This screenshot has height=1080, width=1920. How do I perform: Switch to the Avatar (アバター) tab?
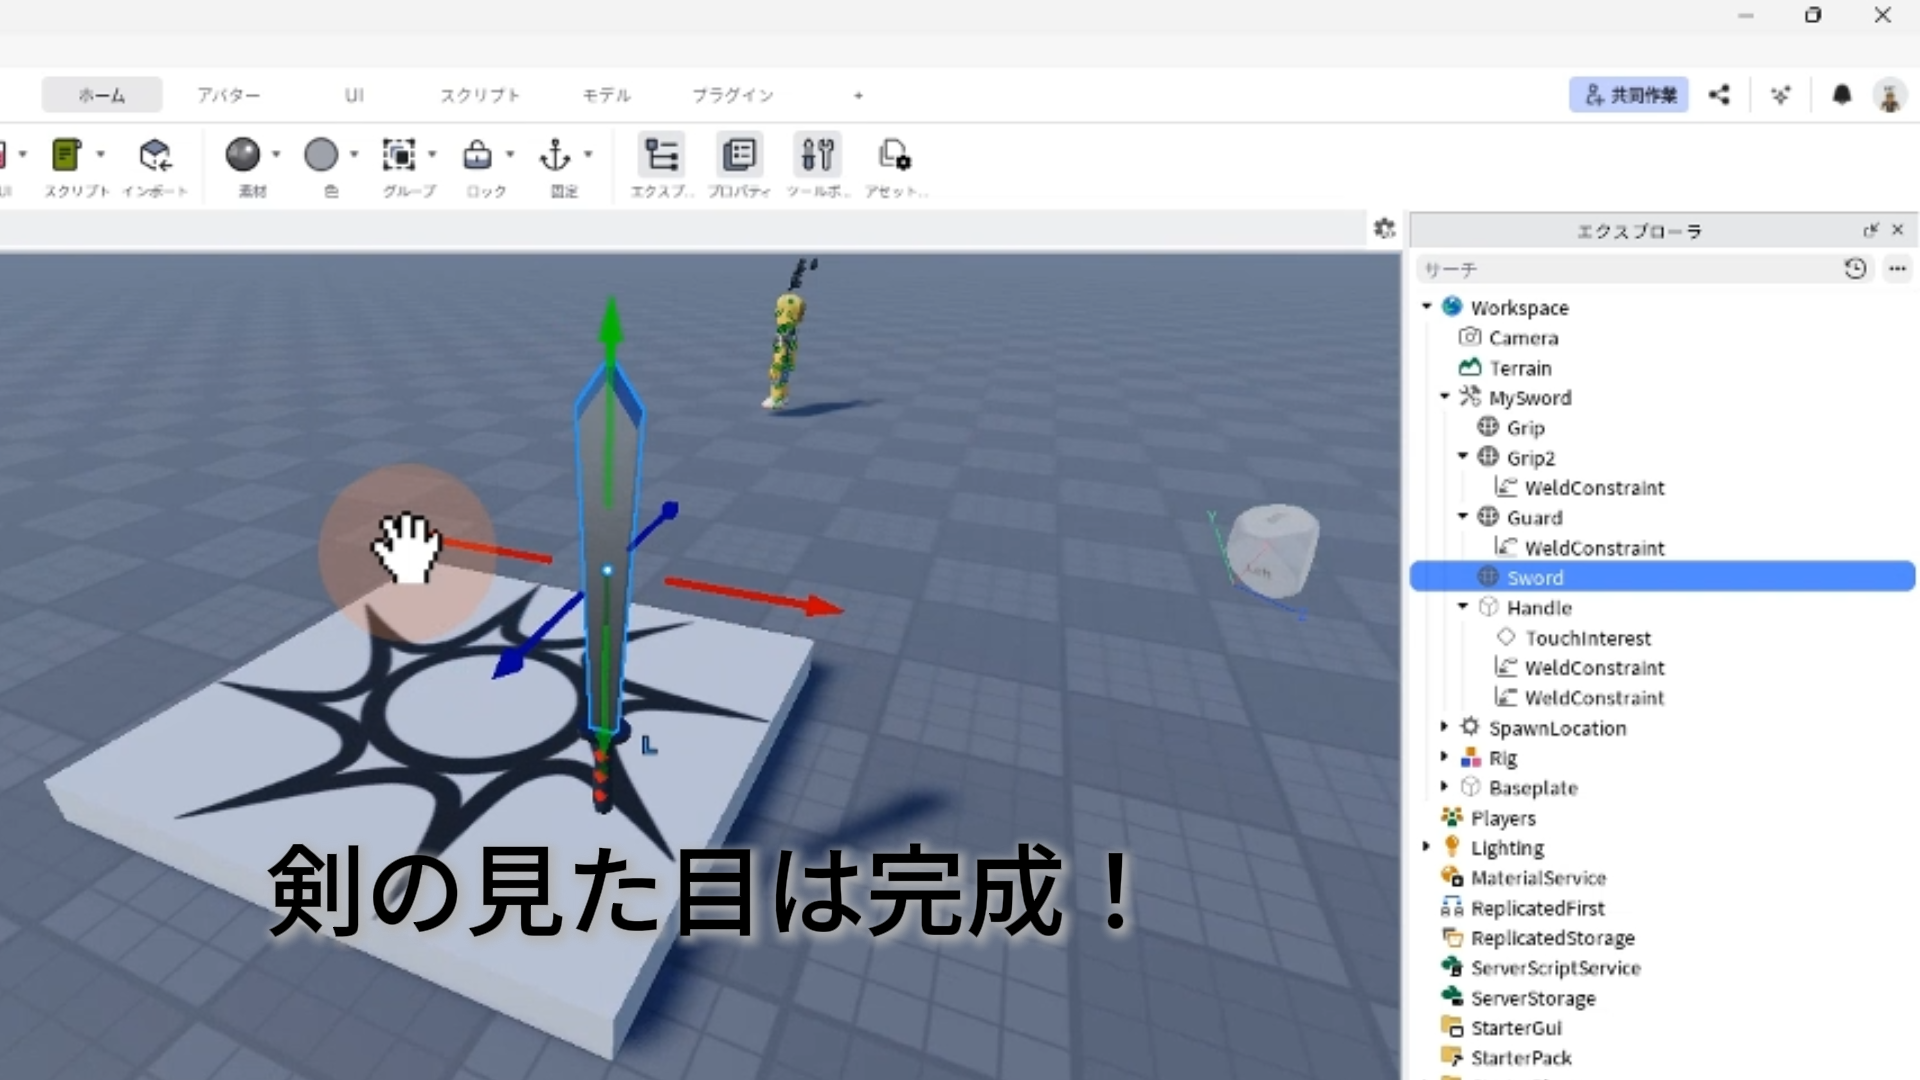coord(228,95)
